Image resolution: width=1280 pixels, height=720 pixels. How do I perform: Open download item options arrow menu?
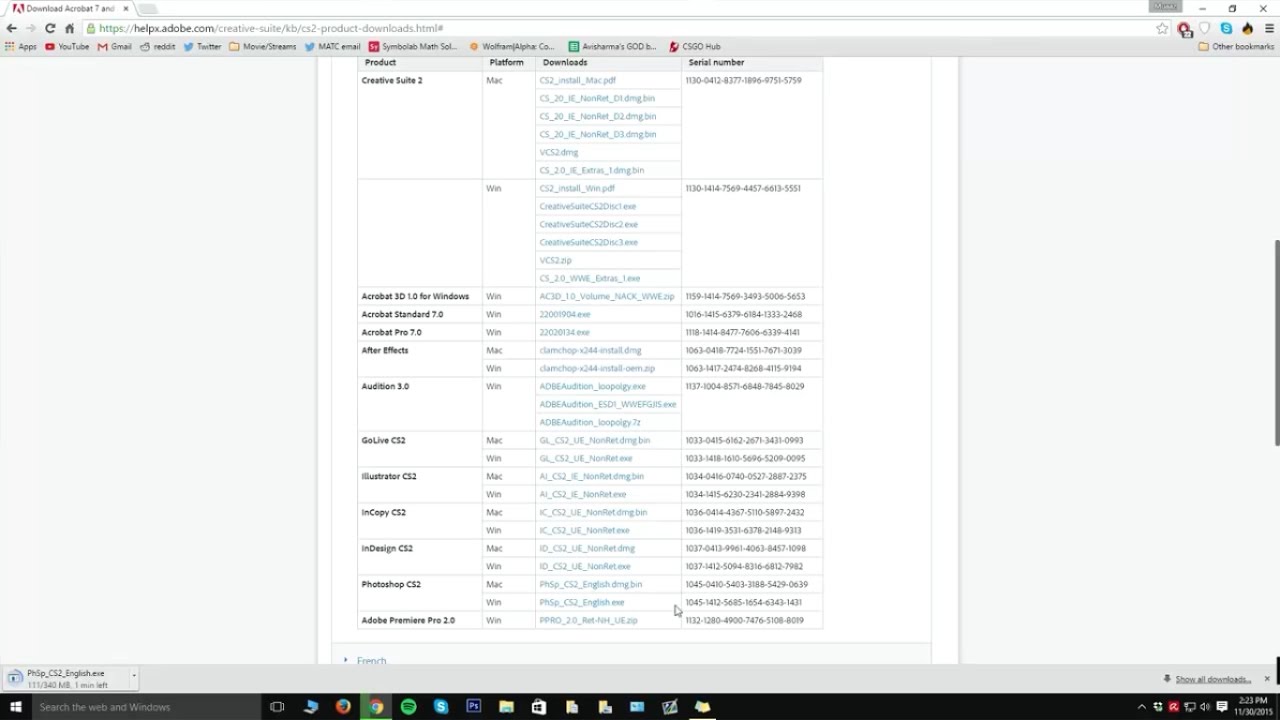(x=133, y=678)
